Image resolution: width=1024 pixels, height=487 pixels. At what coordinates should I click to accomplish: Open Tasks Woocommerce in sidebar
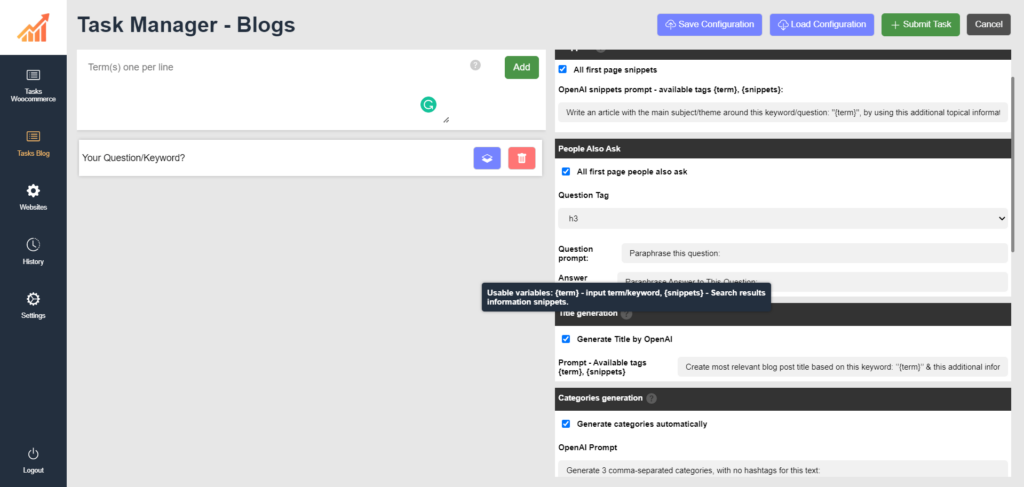click(33, 85)
